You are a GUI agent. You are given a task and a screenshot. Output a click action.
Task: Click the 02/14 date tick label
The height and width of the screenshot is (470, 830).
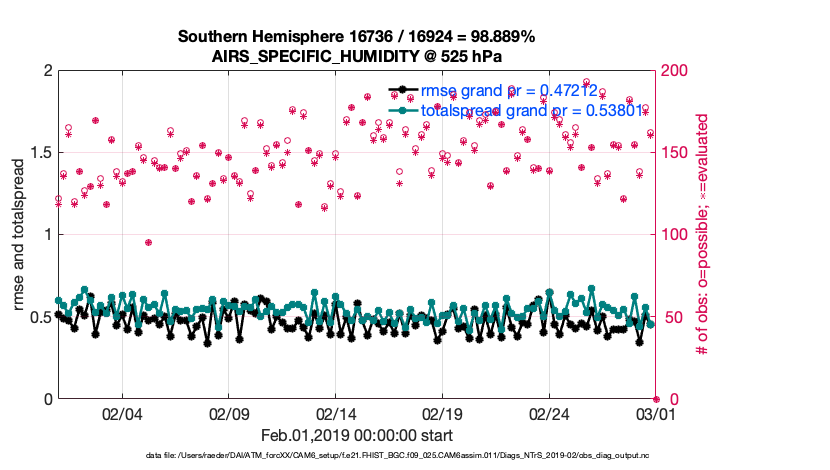point(336,414)
